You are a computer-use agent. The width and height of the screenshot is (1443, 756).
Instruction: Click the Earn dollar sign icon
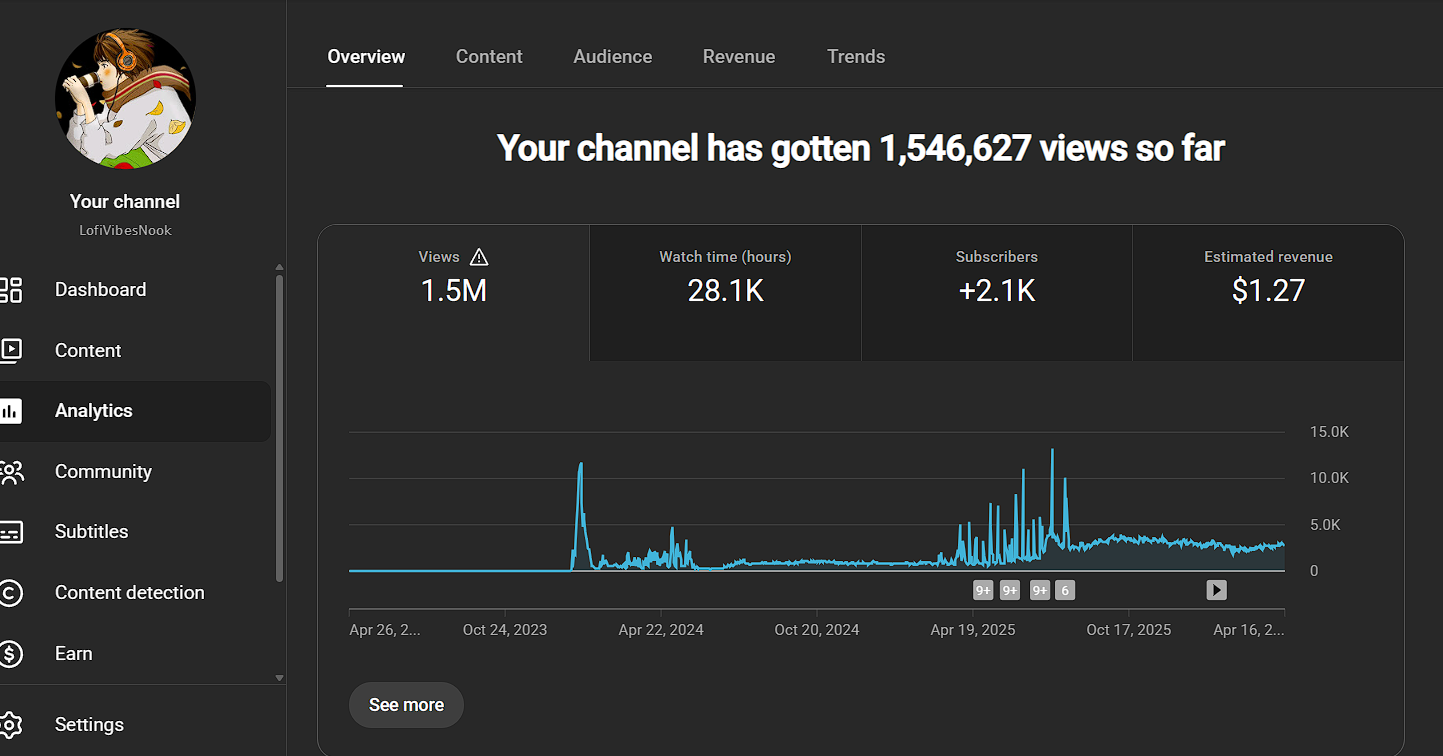pyautogui.click(x=11, y=654)
